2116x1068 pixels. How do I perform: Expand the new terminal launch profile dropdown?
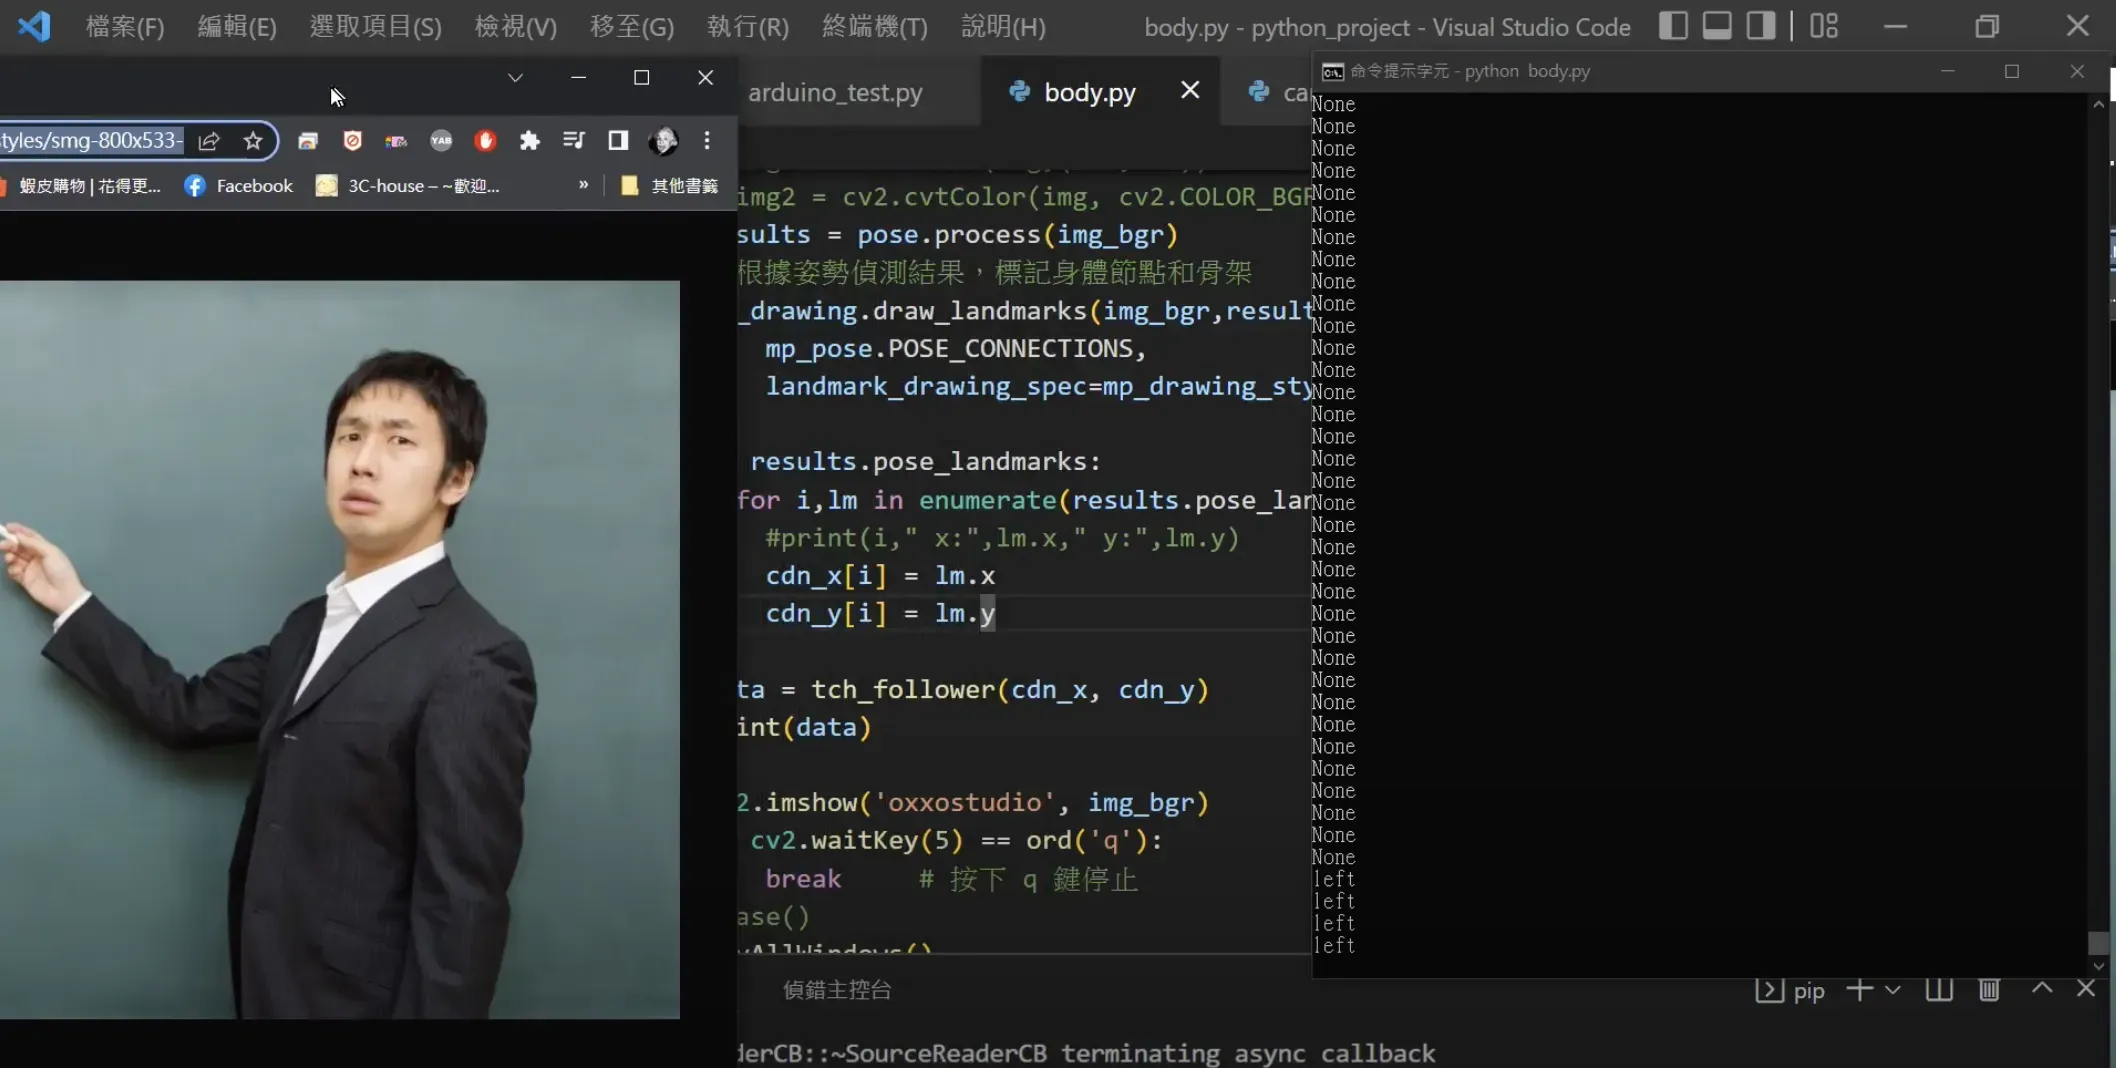click(1893, 990)
